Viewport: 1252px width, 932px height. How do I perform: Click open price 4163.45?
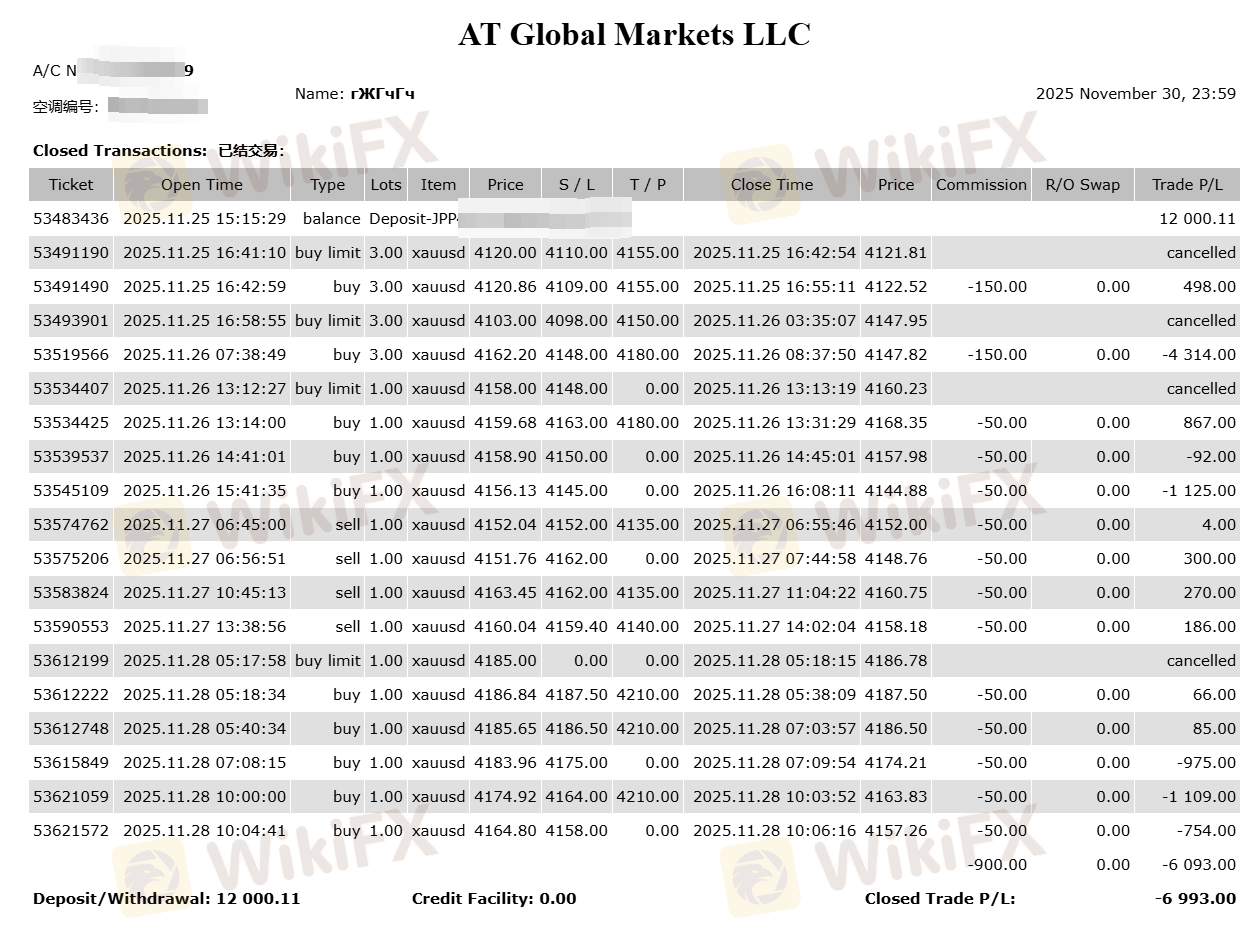505,592
